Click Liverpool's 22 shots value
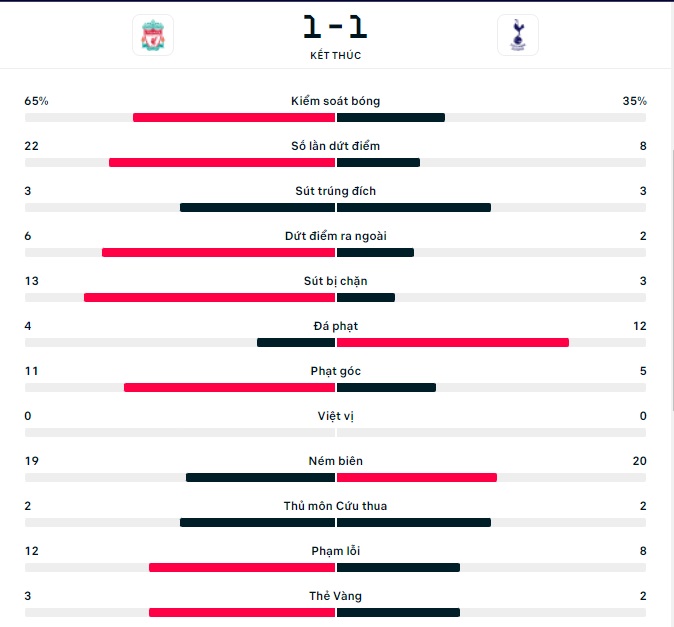674x627 pixels. coord(31,146)
